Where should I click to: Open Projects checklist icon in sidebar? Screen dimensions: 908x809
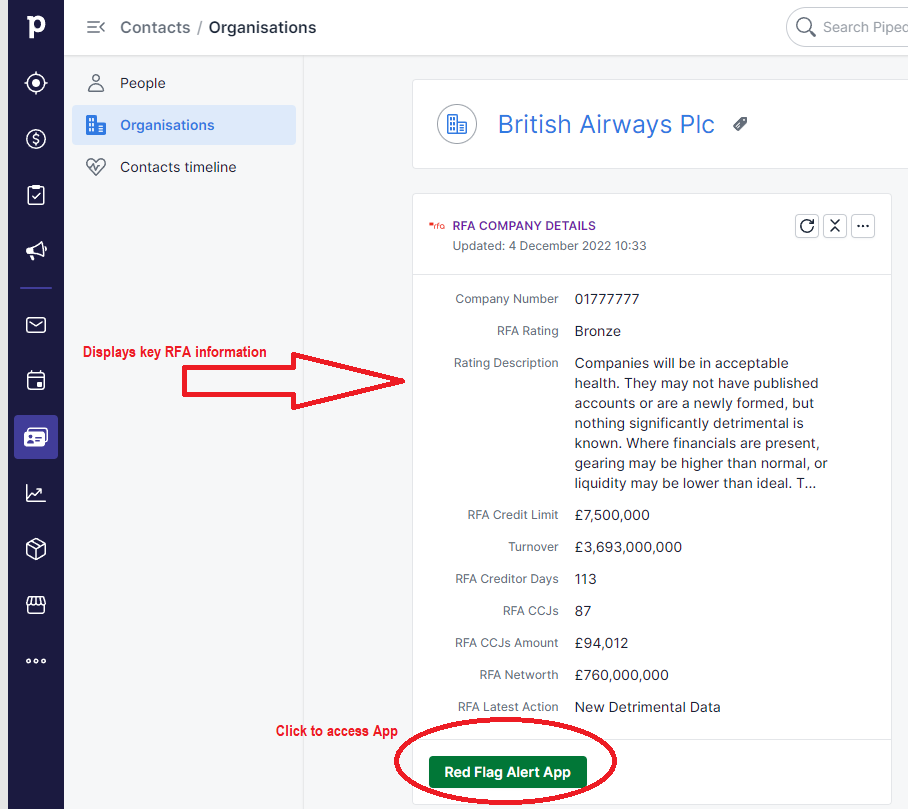36,195
